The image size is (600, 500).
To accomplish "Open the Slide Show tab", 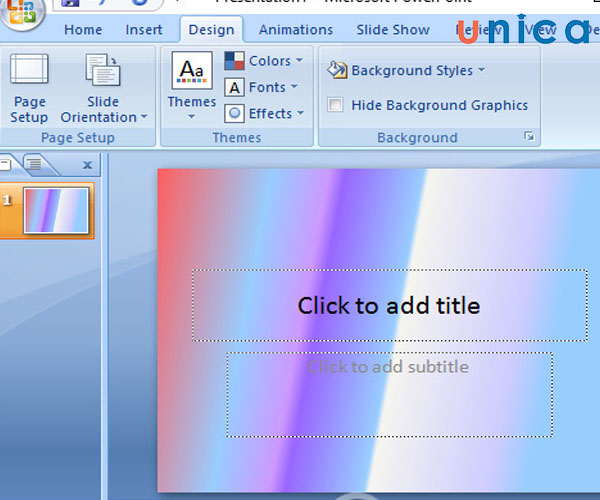I will 393,30.
